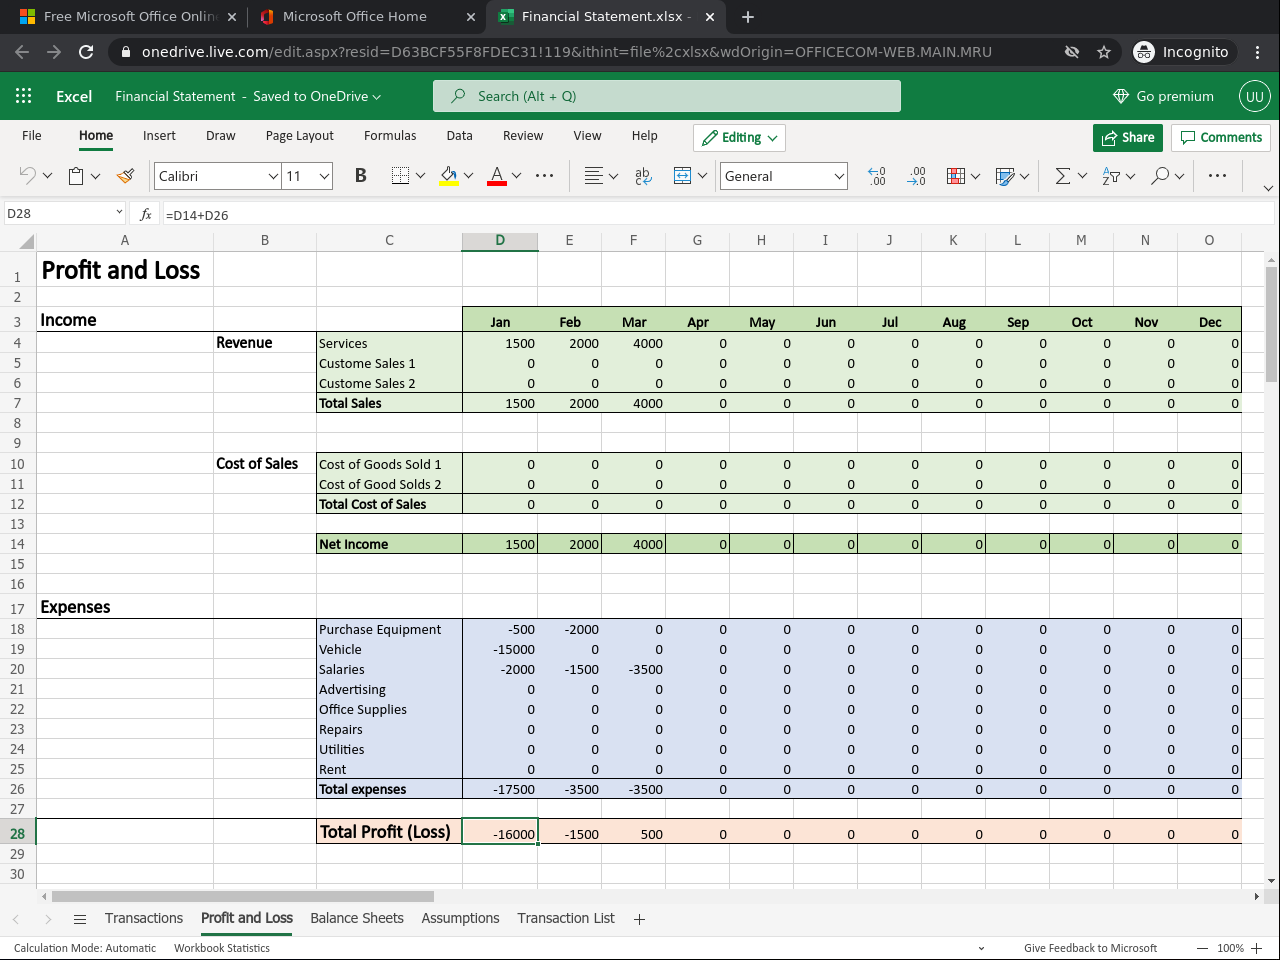This screenshot has width=1280, height=960.
Task: Add a new sheet with plus button
Action: point(640,919)
